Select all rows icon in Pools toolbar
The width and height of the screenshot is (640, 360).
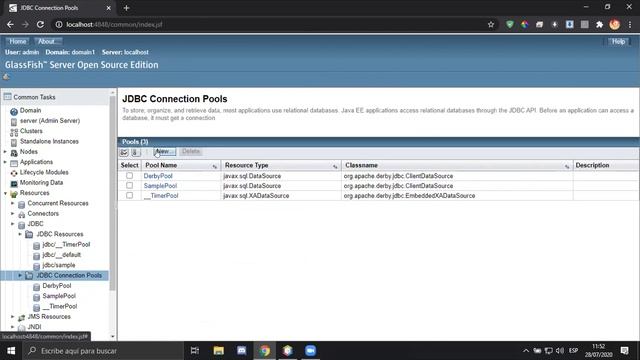[124, 152]
